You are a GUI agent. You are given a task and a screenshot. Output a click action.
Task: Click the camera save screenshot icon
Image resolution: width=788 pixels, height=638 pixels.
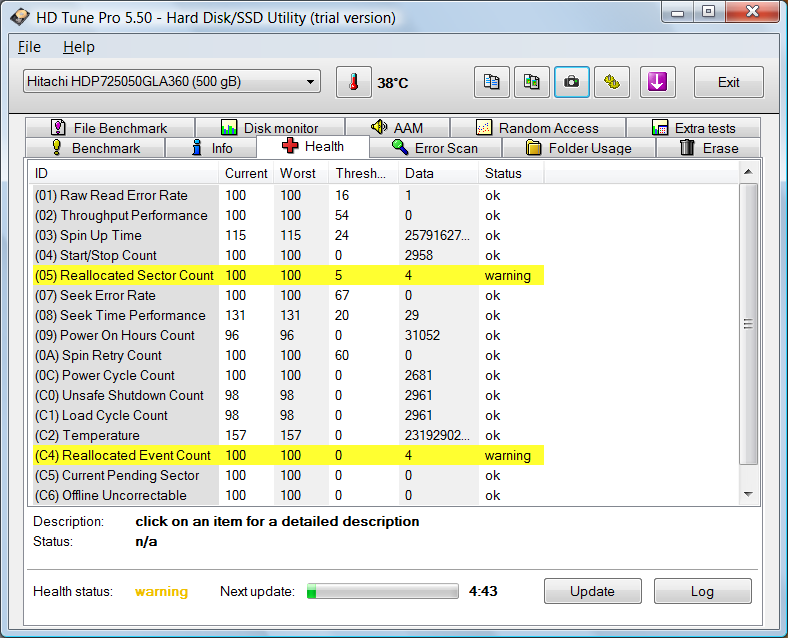click(572, 82)
